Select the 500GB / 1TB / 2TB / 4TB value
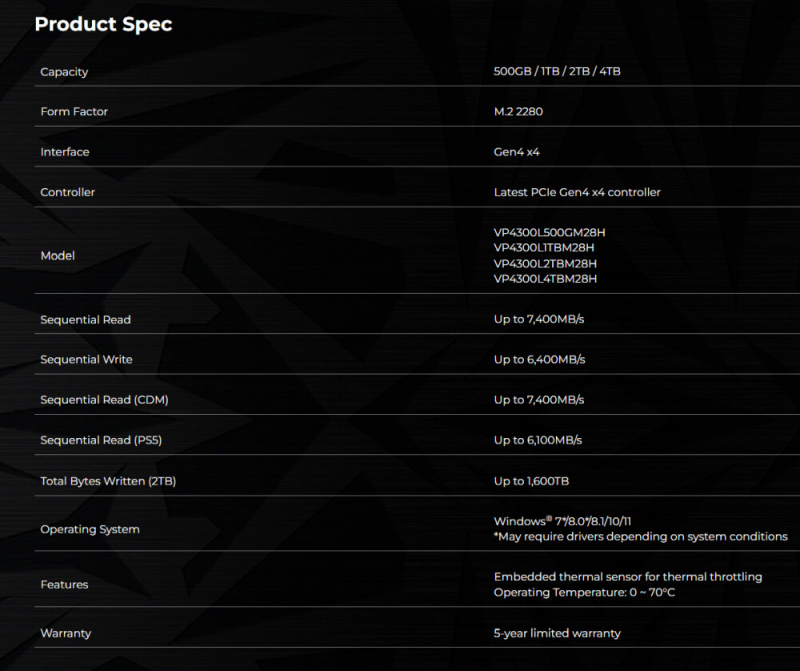The image size is (800, 671). [557, 72]
